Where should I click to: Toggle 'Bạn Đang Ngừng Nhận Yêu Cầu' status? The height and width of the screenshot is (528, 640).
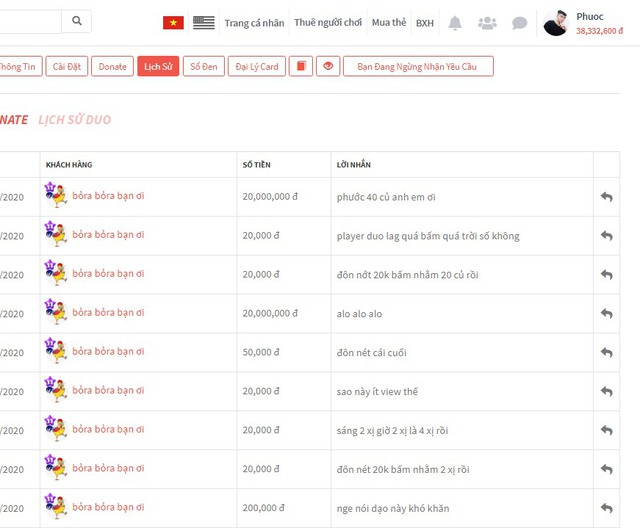pyautogui.click(x=418, y=67)
